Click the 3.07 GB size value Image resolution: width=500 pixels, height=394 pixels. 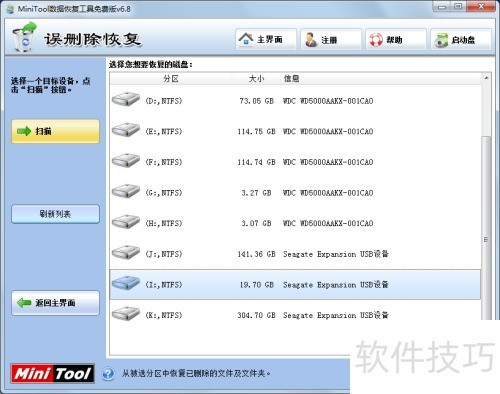[x=256, y=223]
